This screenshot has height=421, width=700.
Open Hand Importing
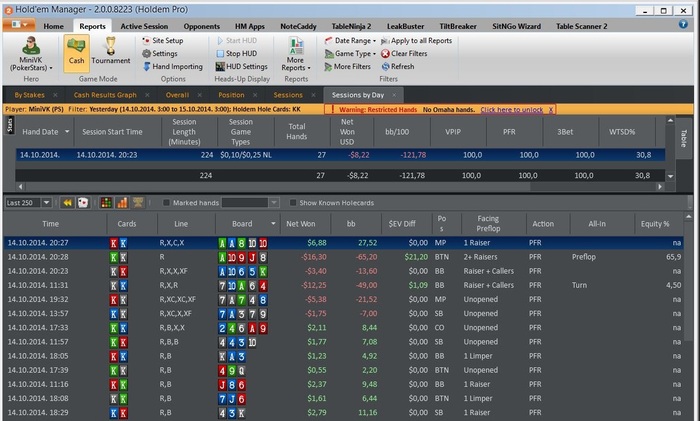point(173,67)
